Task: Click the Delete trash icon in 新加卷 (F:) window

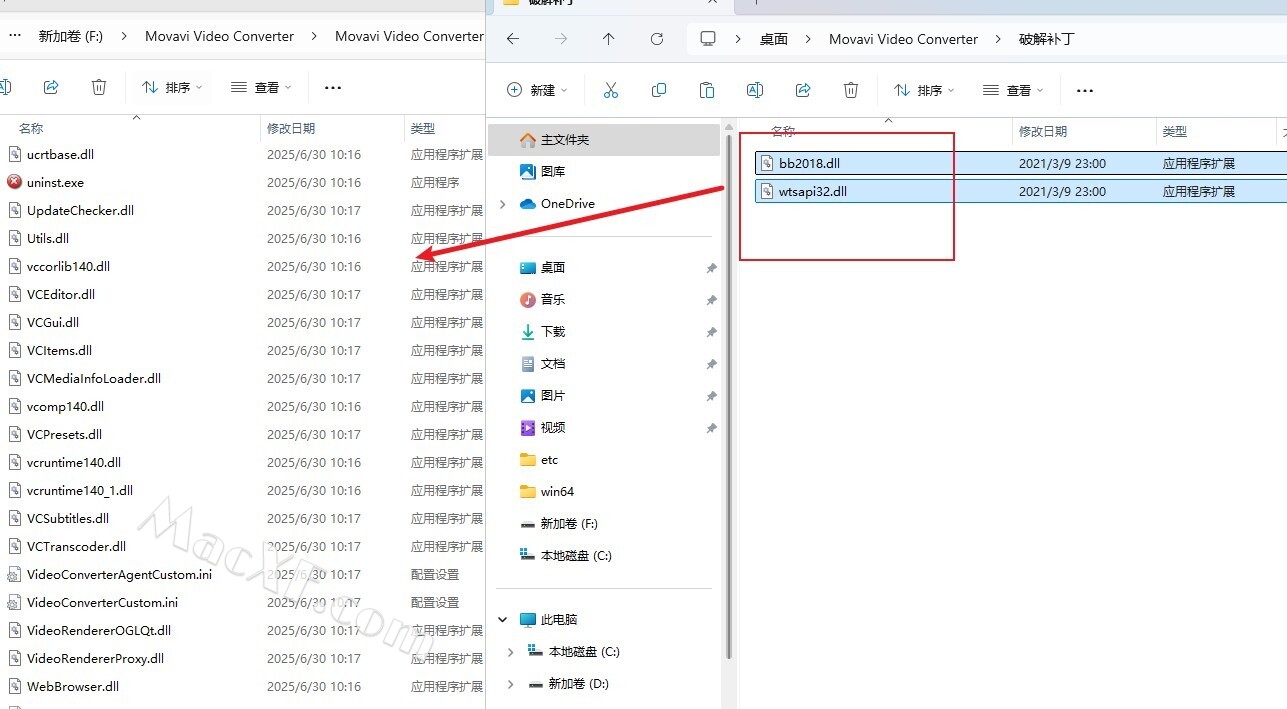Action: click(x=99, y=87)
